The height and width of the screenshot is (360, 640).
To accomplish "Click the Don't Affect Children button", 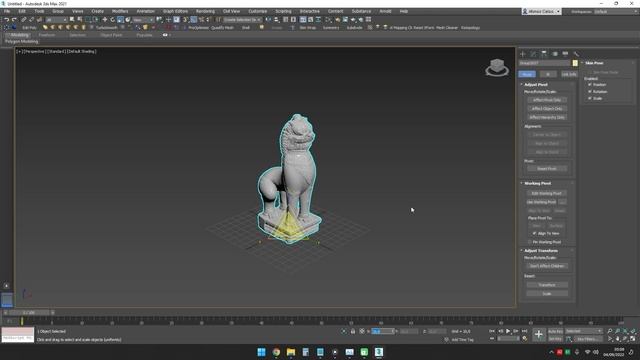I will 547,266.
